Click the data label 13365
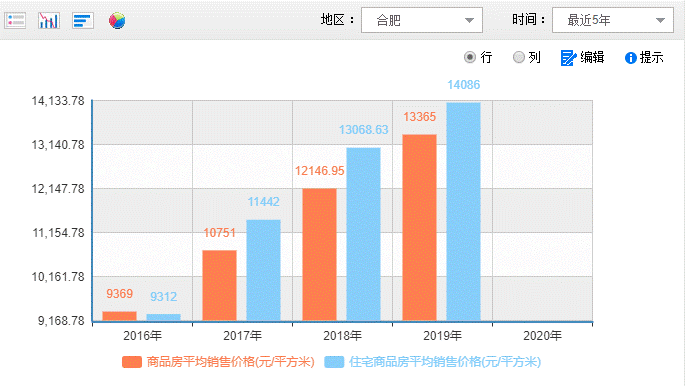Viewport: 687px width, 386px height. [419, 117]
